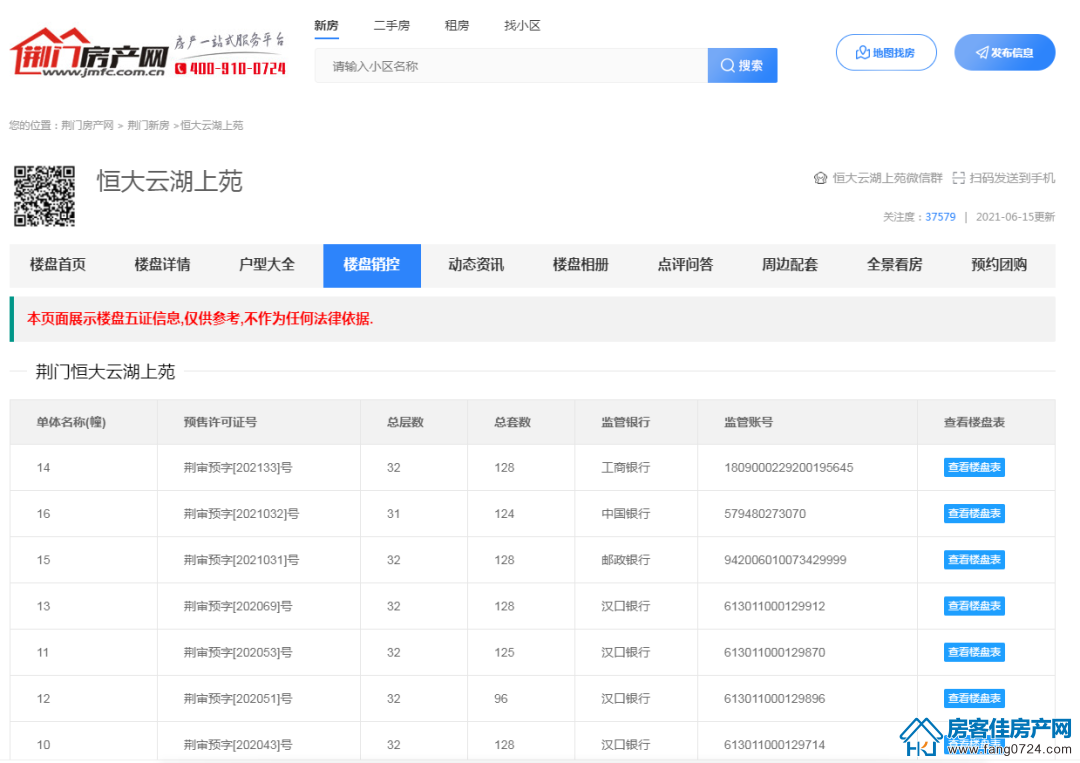Viewport: 1080px width, 763px height.
Task: Click account number 613011000129896
Action: tap(774, 698)
